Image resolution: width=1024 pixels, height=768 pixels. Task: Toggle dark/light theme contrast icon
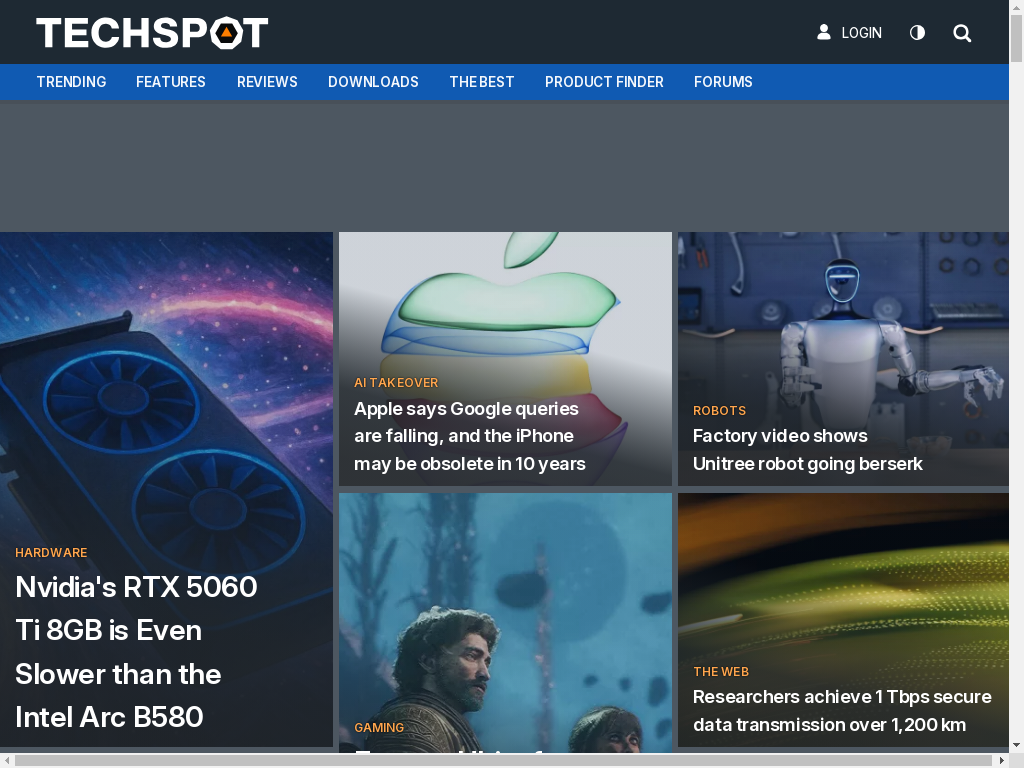917,33
